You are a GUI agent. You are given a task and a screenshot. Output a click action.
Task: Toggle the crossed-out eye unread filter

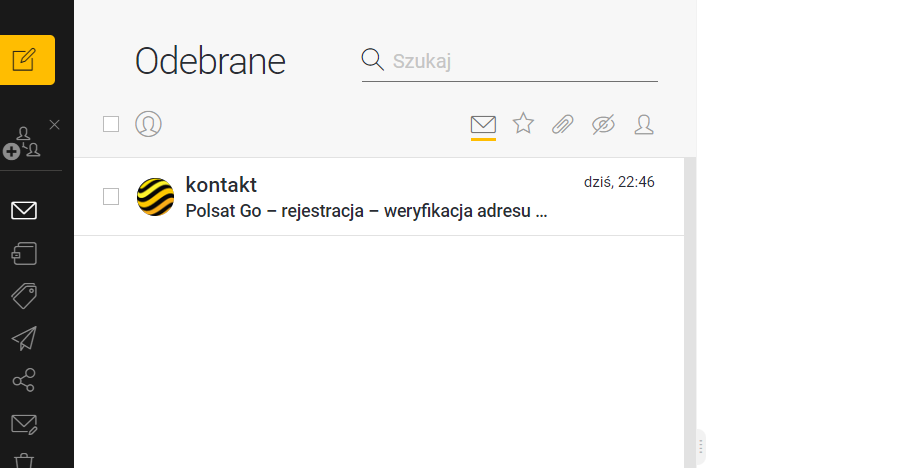coord(603,124)
